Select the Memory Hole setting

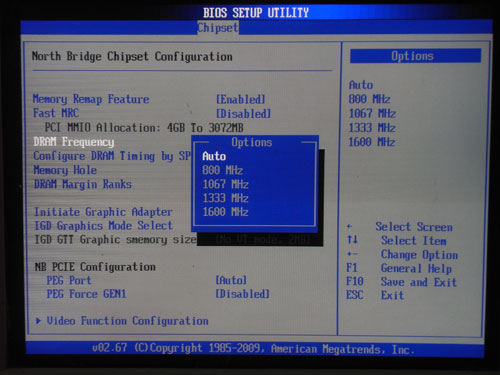click(65, 170)
